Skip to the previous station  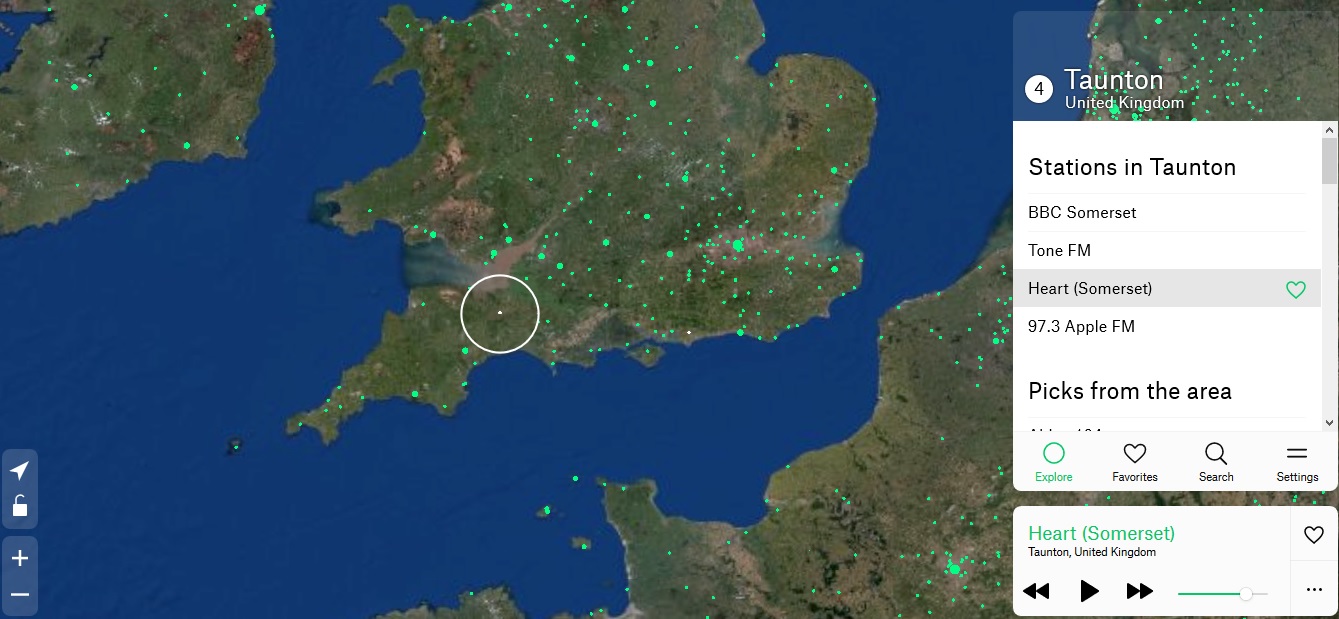pos(1036,591)
